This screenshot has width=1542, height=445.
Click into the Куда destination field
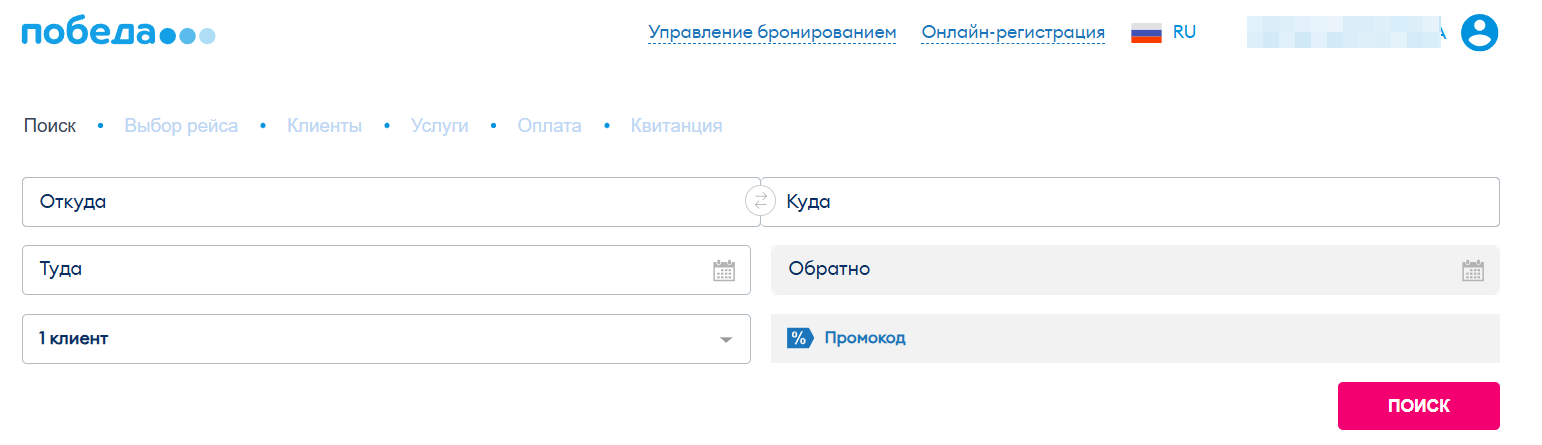(x=1130, y=202)
